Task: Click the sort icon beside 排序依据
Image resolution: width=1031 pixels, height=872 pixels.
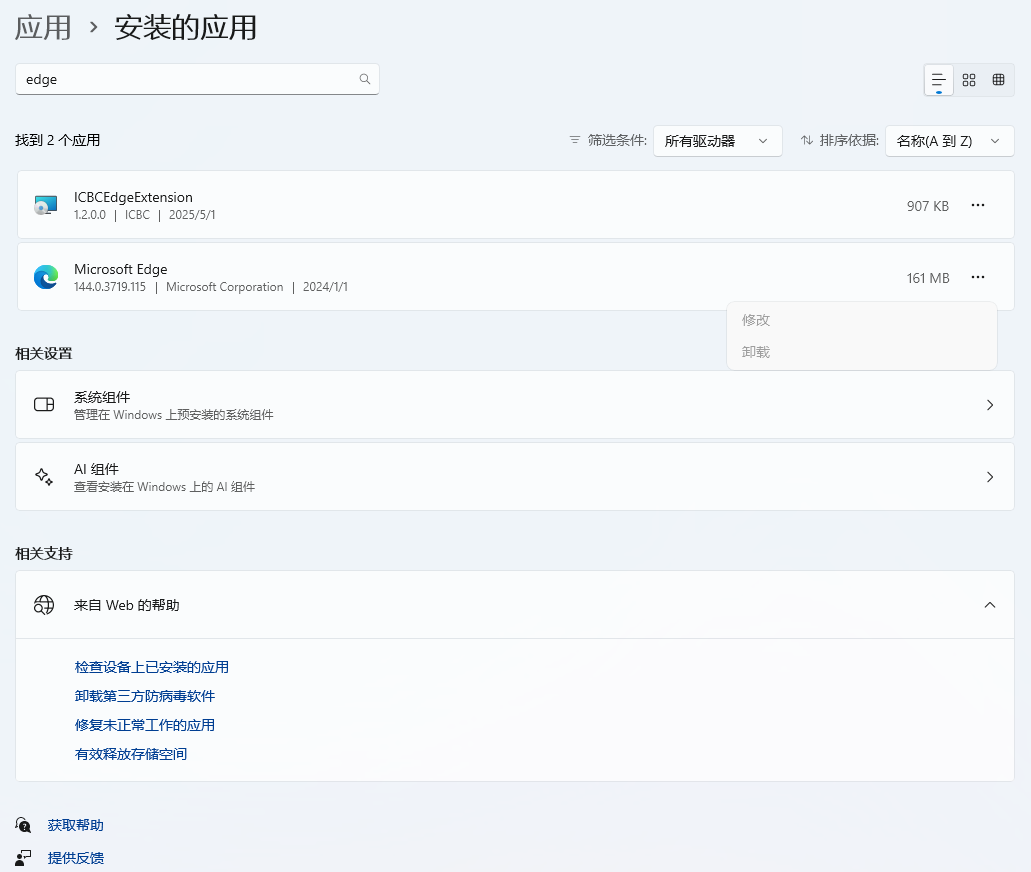Action: coord(807,140)
